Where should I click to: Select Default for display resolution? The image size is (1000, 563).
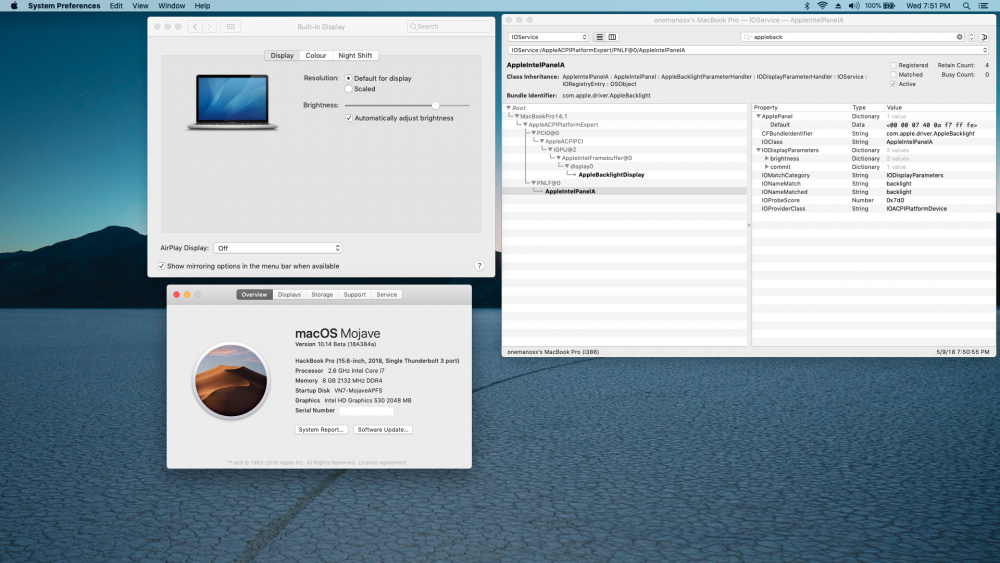tap(348, 78)
